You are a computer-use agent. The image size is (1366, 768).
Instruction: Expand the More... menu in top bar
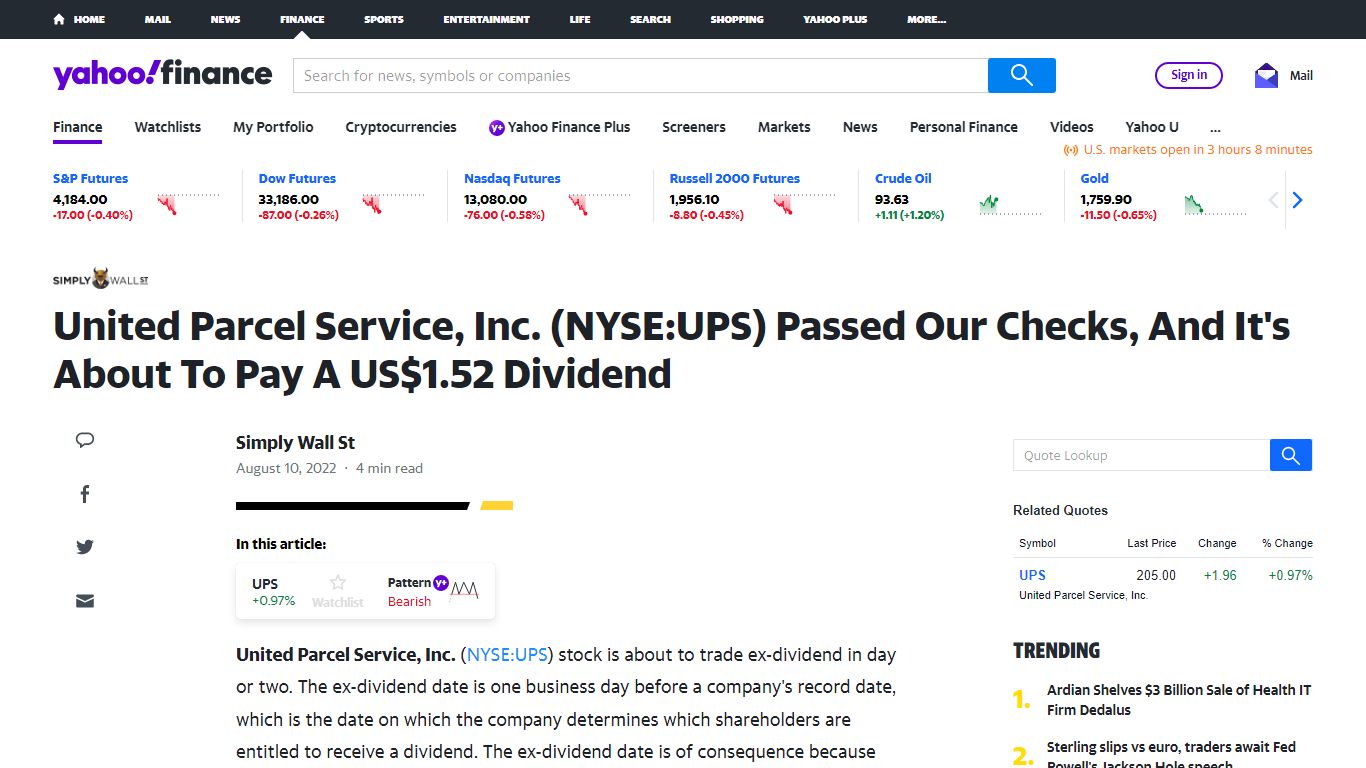tap(926, 19)
